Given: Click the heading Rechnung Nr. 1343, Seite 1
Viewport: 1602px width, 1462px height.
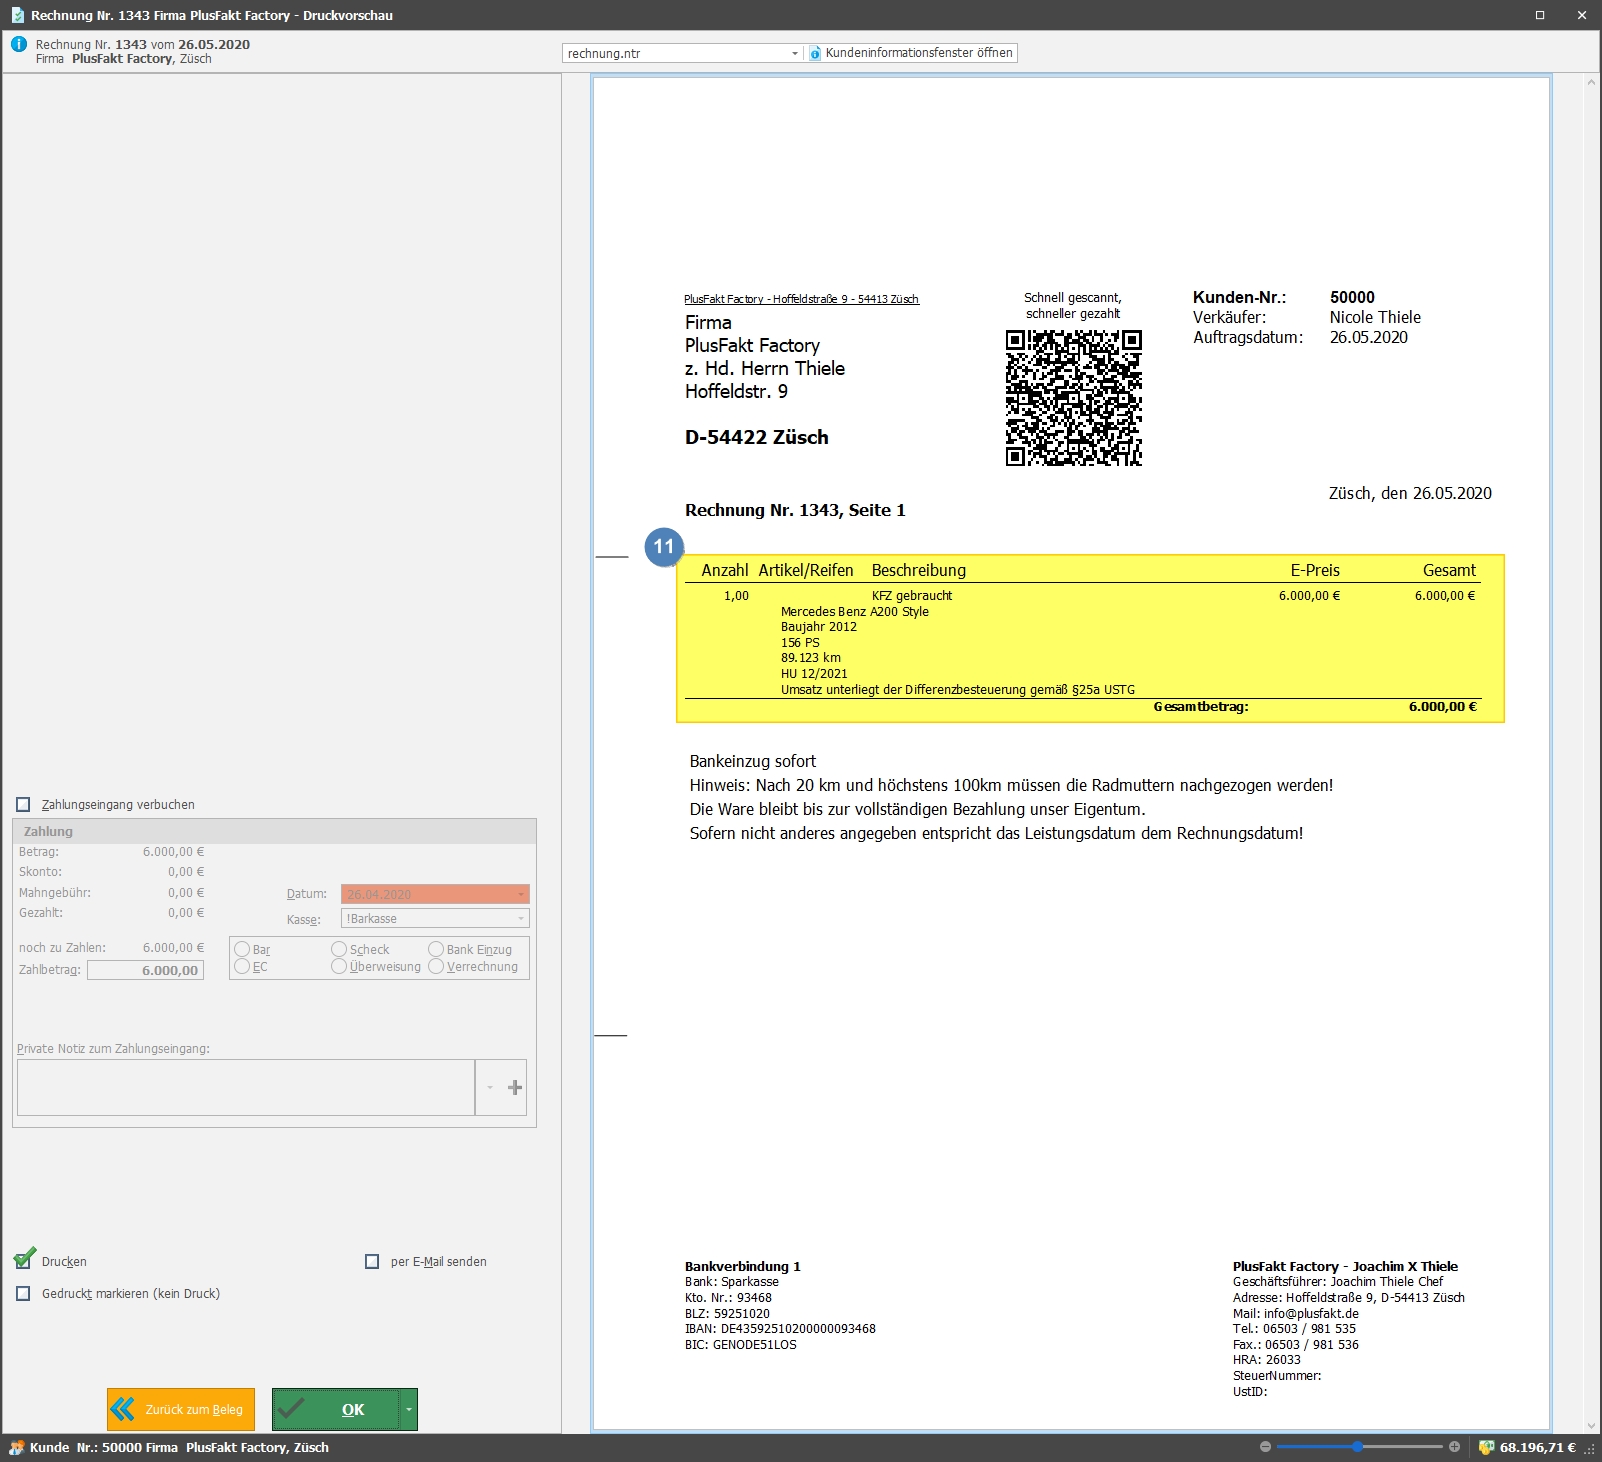Looking at the screenshot, I should (795, 510).
